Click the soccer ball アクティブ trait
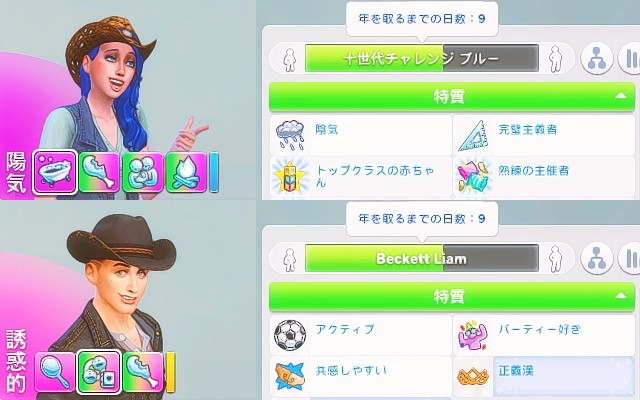The width and height of the screenshot is (640, 400). (360, 335)
